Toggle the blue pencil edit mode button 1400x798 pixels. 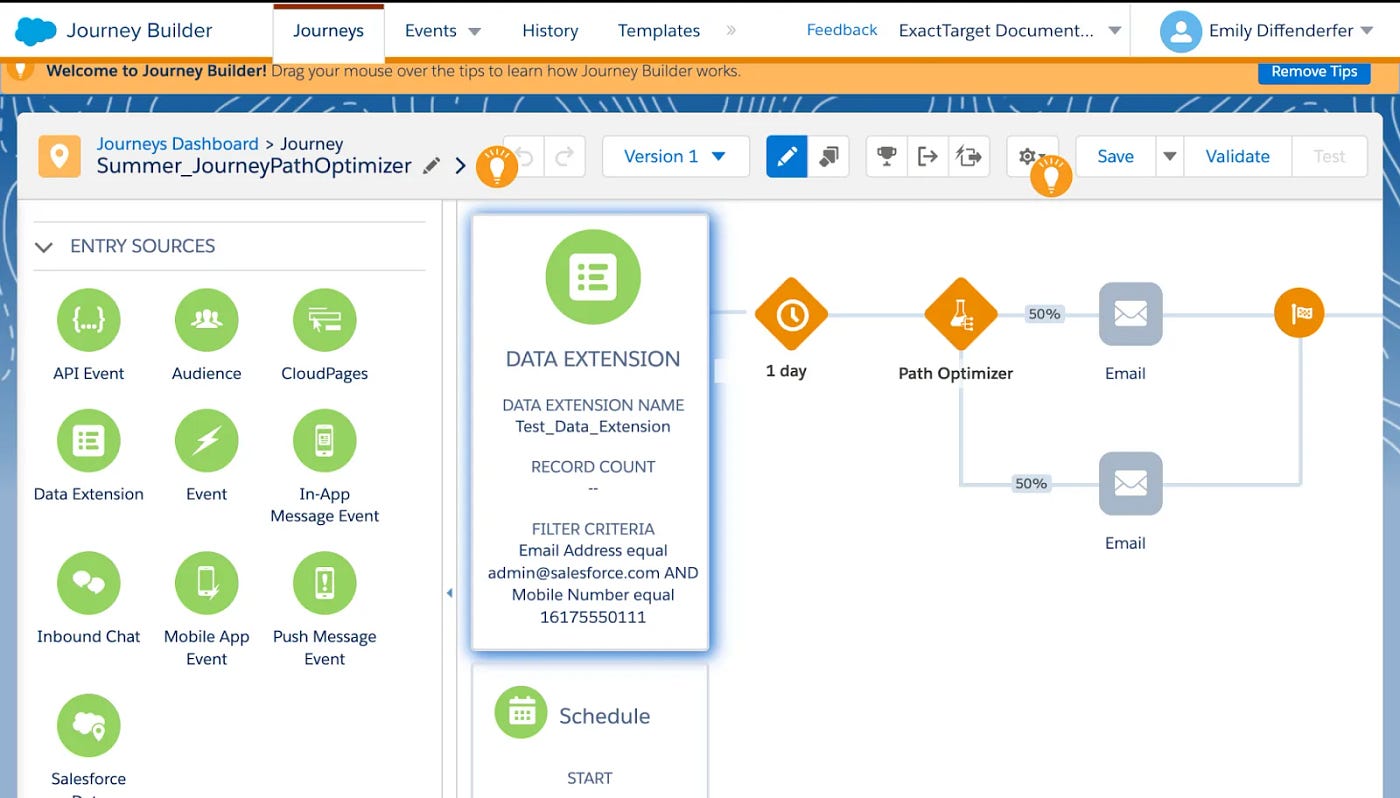coord(787,156)
